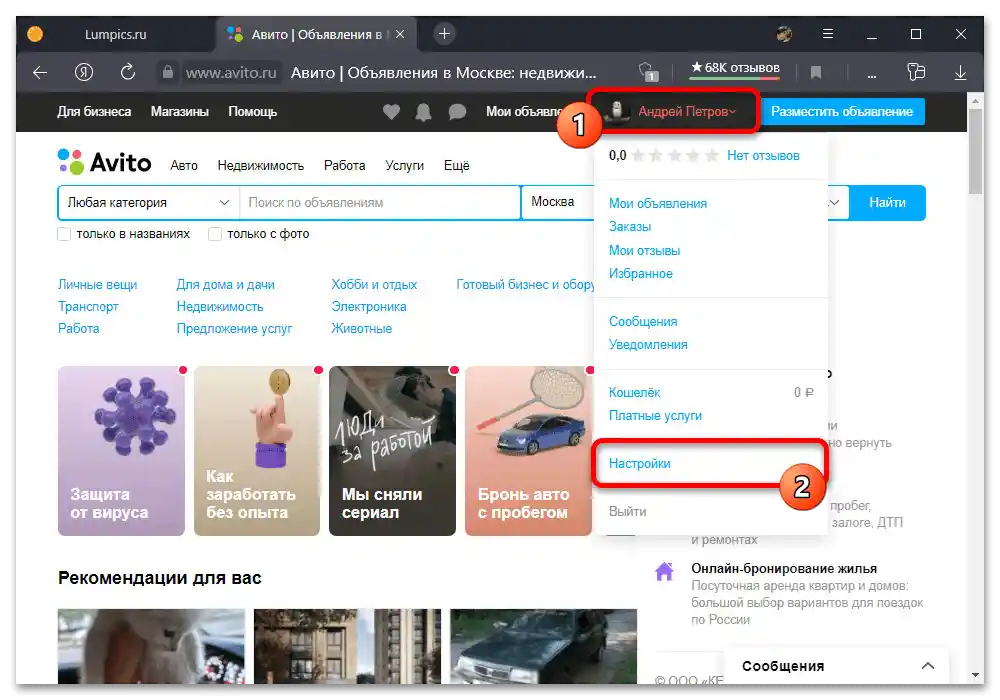Image resolution: width=1000 pixels, height=700 pixels.
Task: Open the browser collections icon
Action: [x=916, y=72]
